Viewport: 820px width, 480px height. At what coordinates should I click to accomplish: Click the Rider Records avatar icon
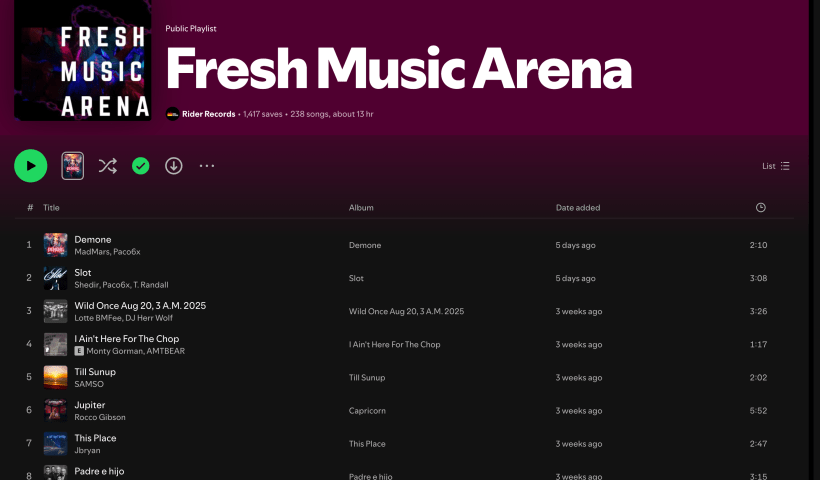pyautogui.click(x=173, y=114)
